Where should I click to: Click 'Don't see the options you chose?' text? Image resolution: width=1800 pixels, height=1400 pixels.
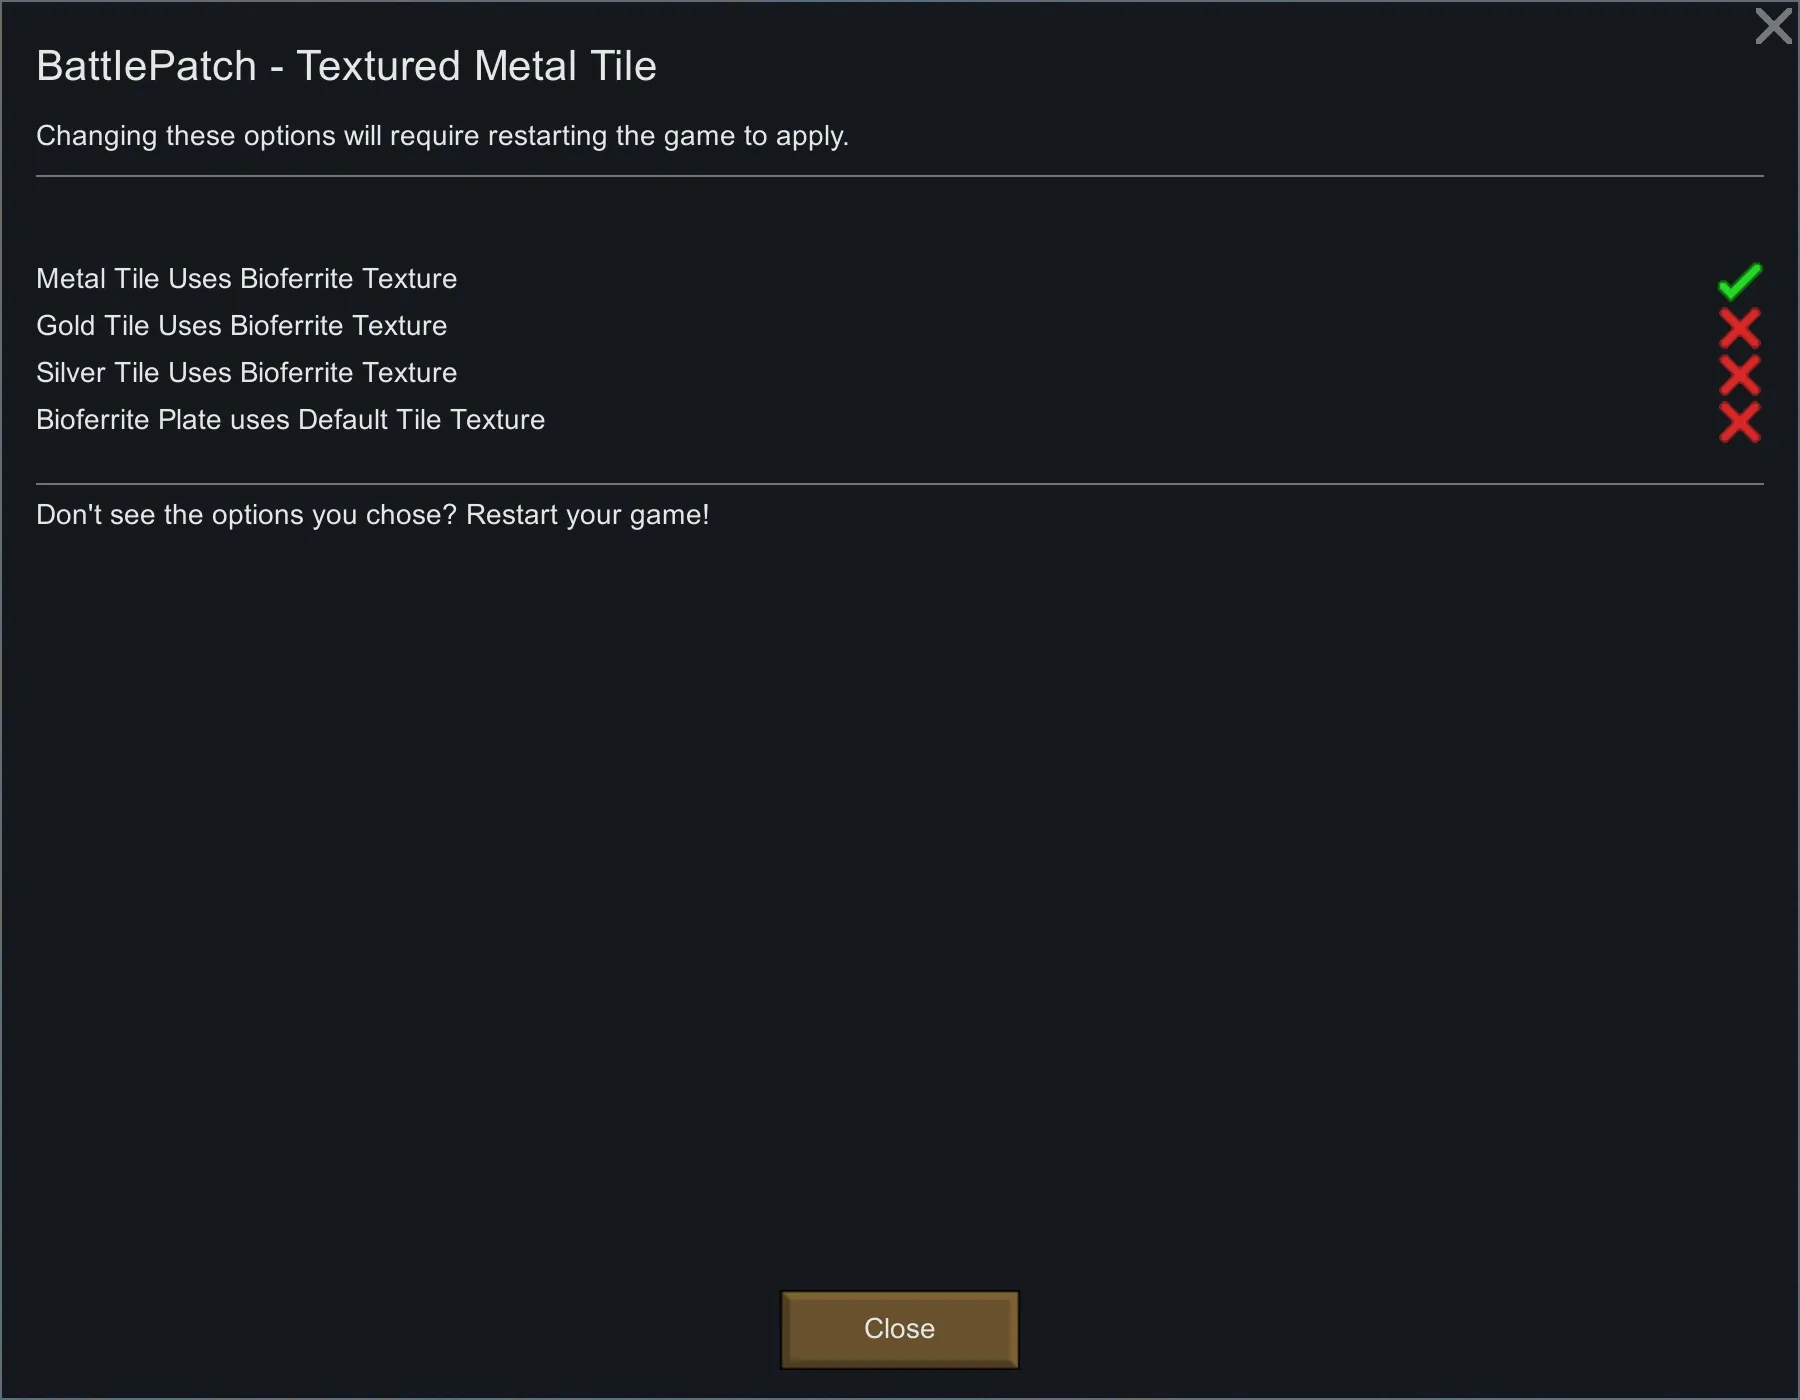point(246,515)
